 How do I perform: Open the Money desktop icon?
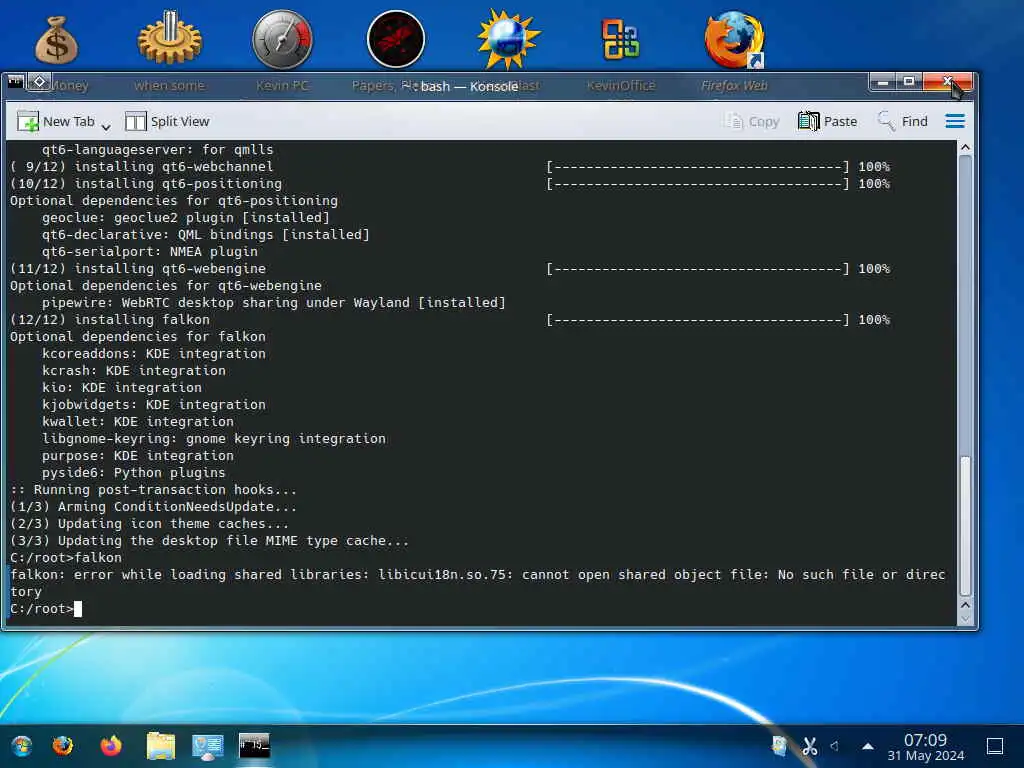pos(57,40)
